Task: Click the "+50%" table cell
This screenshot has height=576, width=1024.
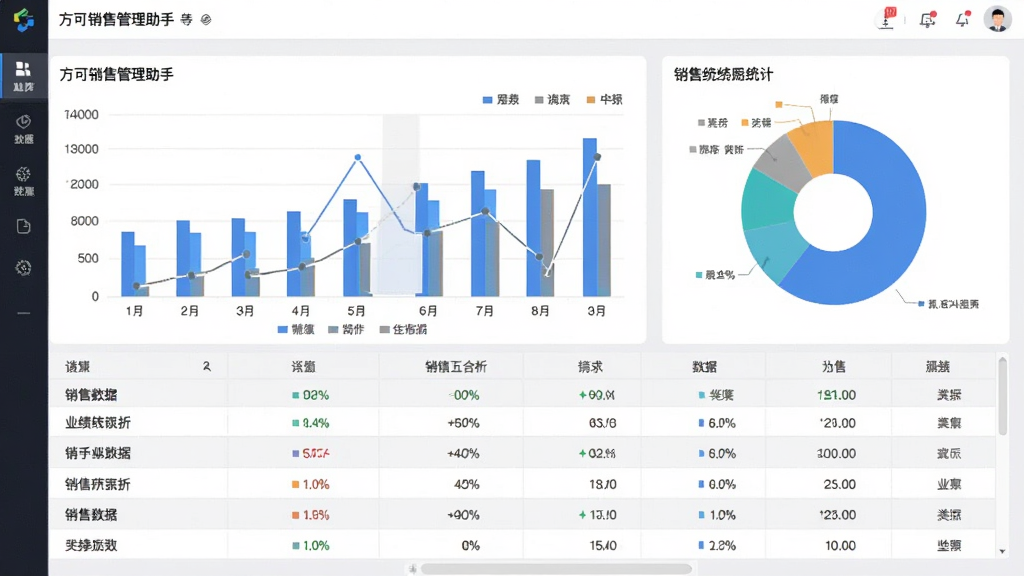Action: (463, 423)
